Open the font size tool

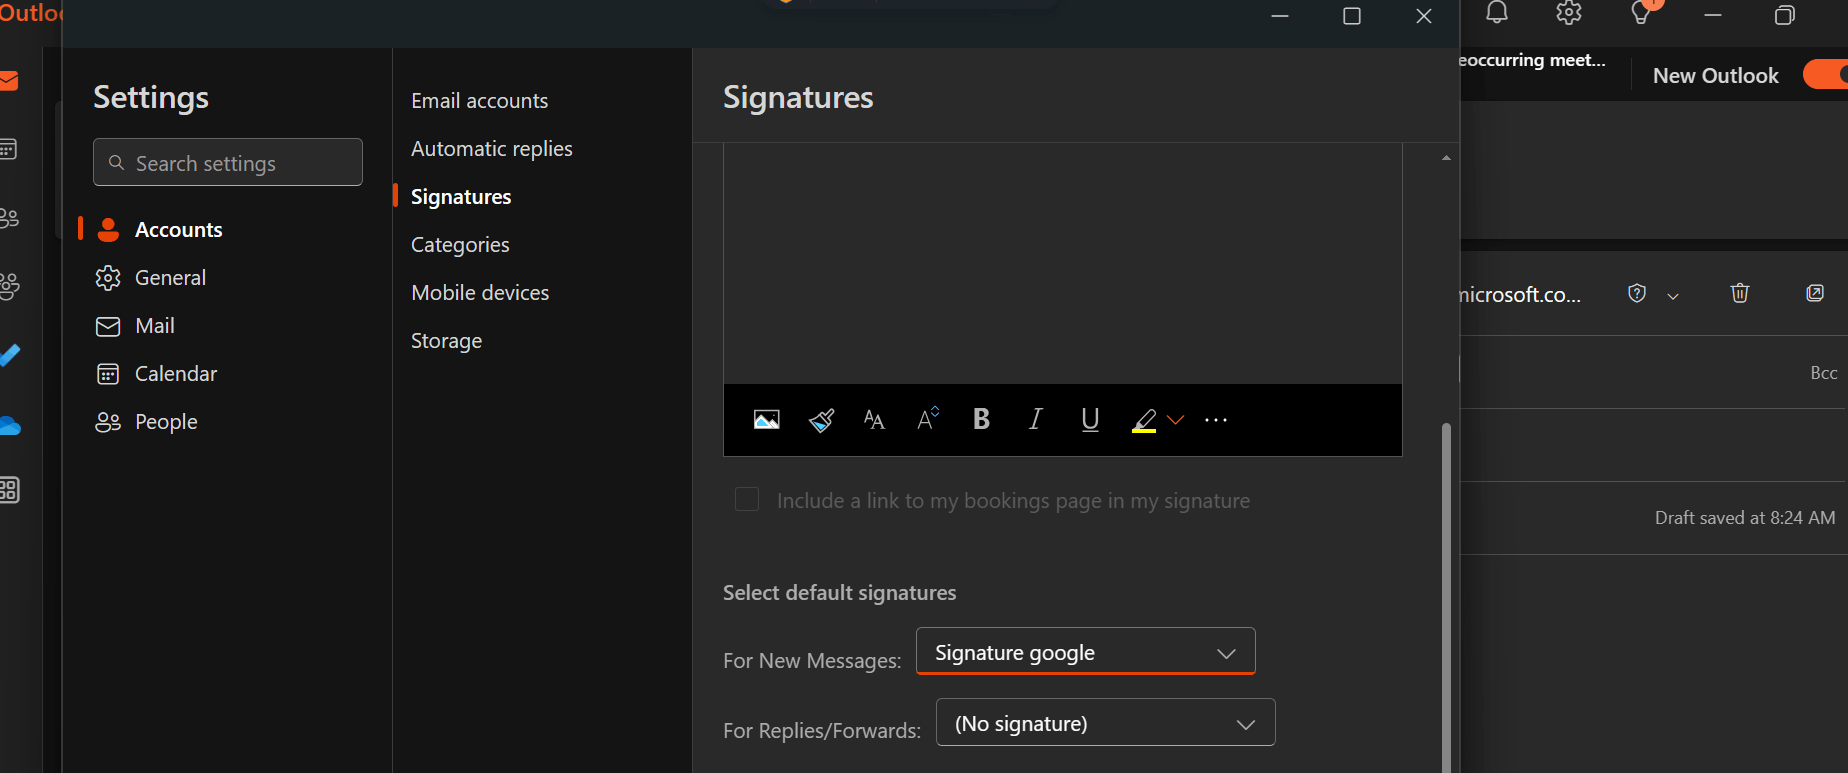[874, 420]
